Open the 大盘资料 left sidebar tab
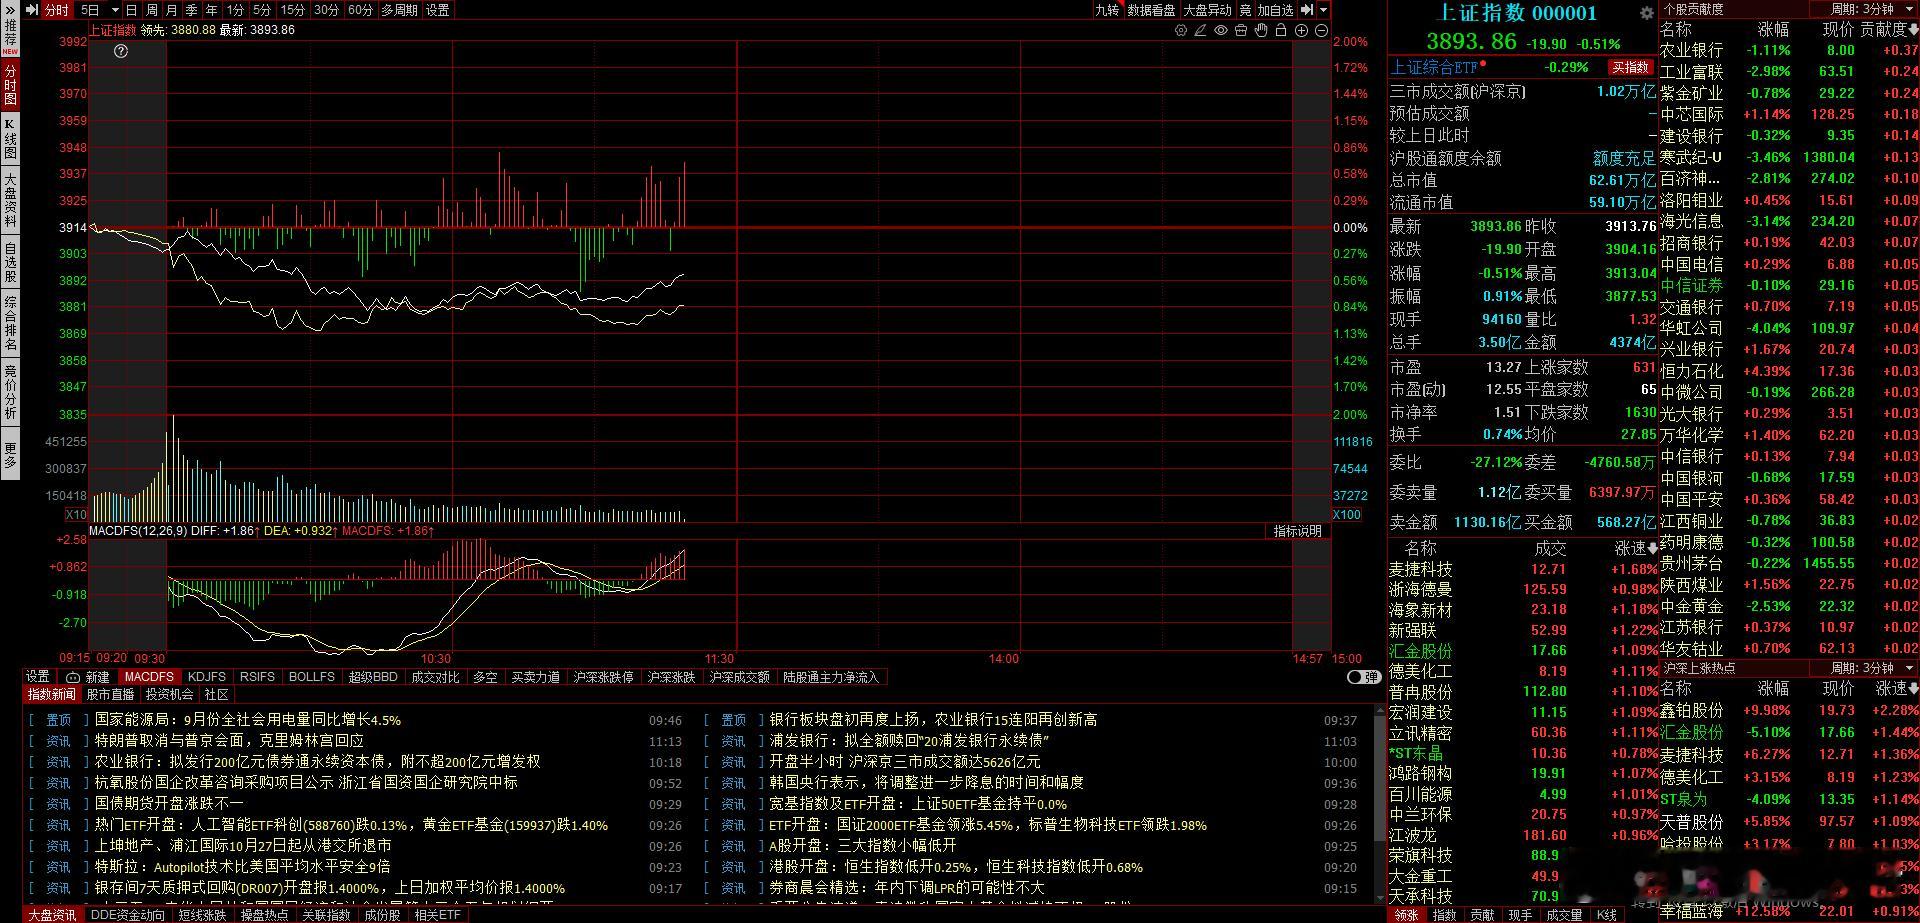Screen dimensions: 1920x923 (x=11, y=200)
